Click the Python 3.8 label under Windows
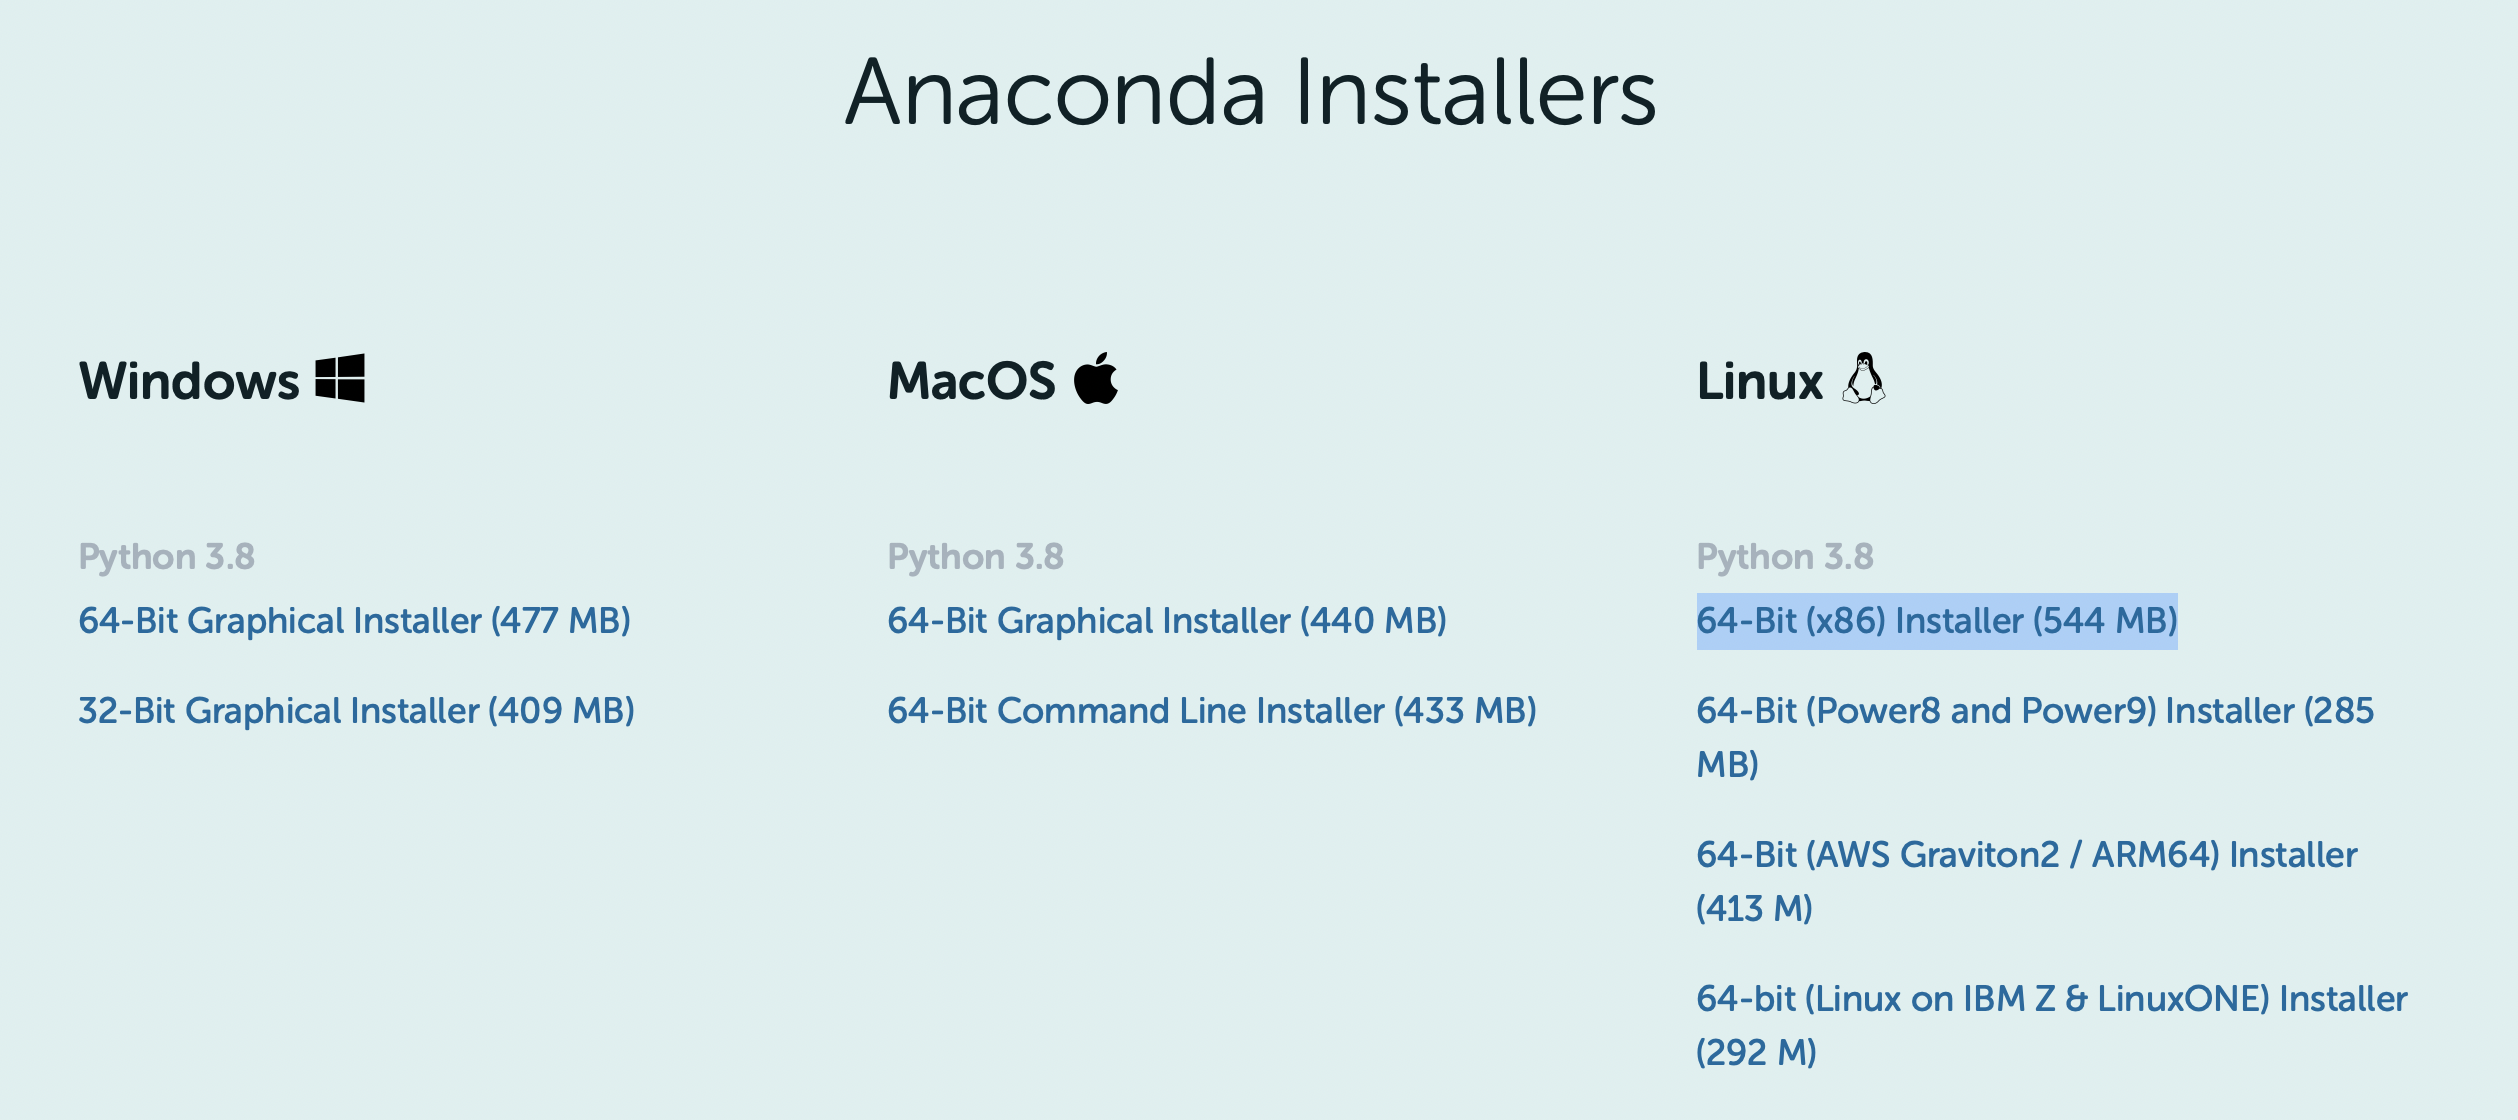 tap(167, 556)
